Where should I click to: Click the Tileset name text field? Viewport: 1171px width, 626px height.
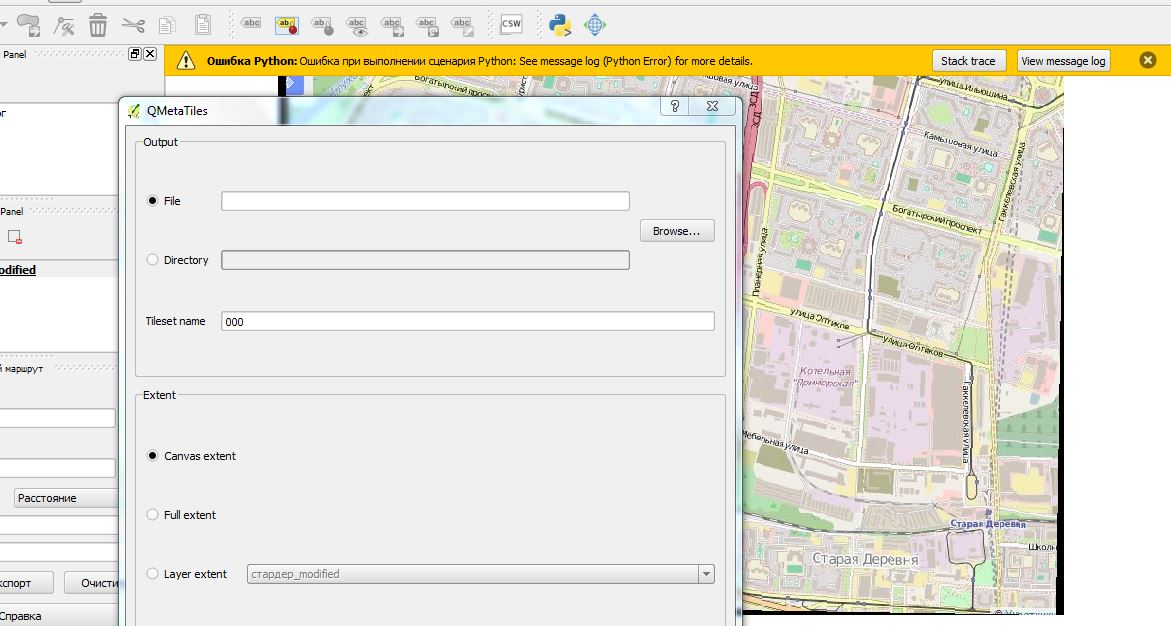point(468,321)
